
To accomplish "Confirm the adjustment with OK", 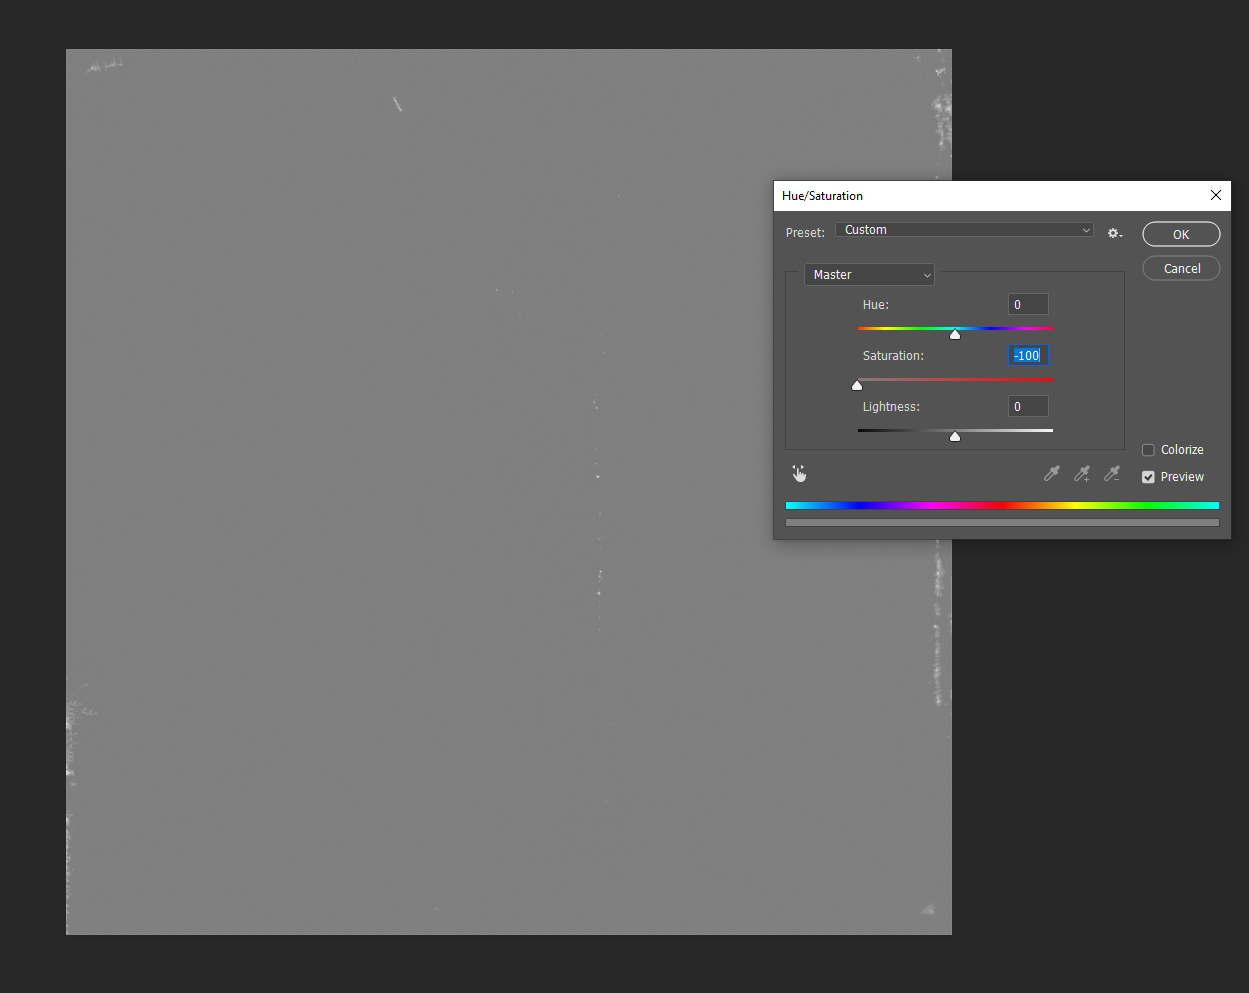I will click(1181, 233).
